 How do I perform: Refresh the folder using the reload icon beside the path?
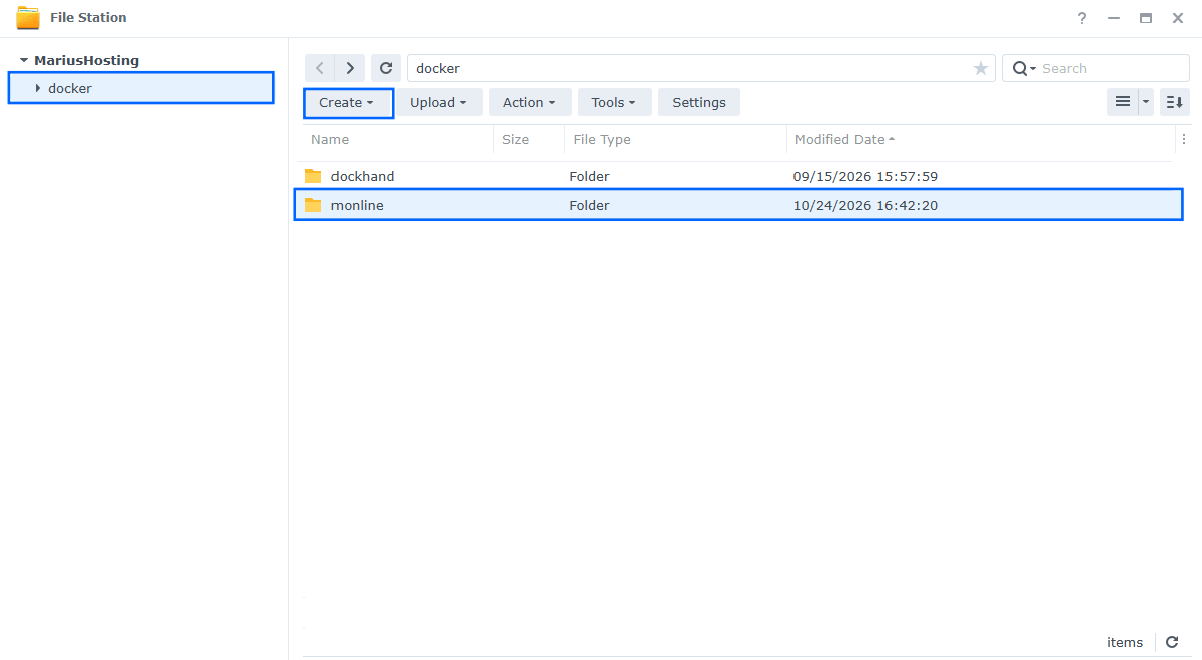(x=386, y=68)
